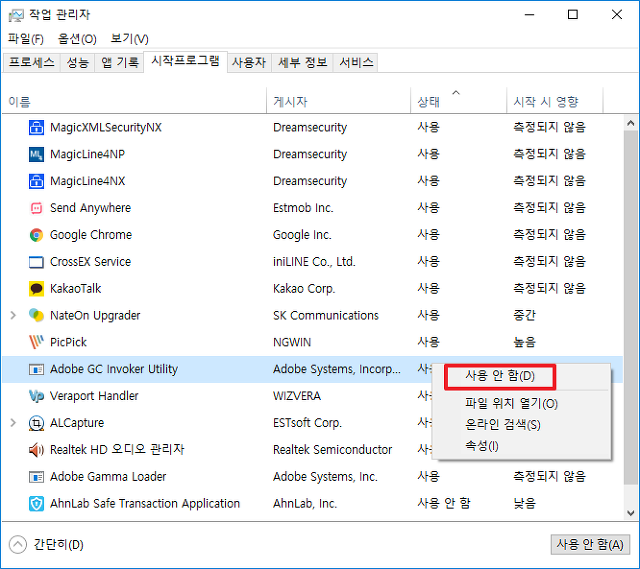Viewport: 640px width, 569px height.
Task: Switch to the 세부 정보 tab
Action: tap(302, 62)
